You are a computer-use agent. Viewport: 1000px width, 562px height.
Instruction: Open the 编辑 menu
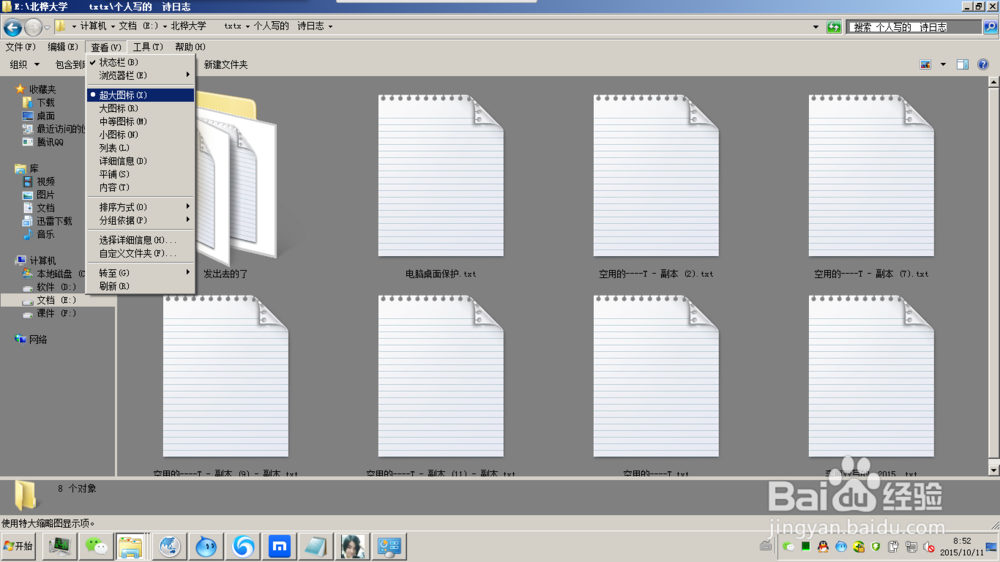(x=62, y=47)
